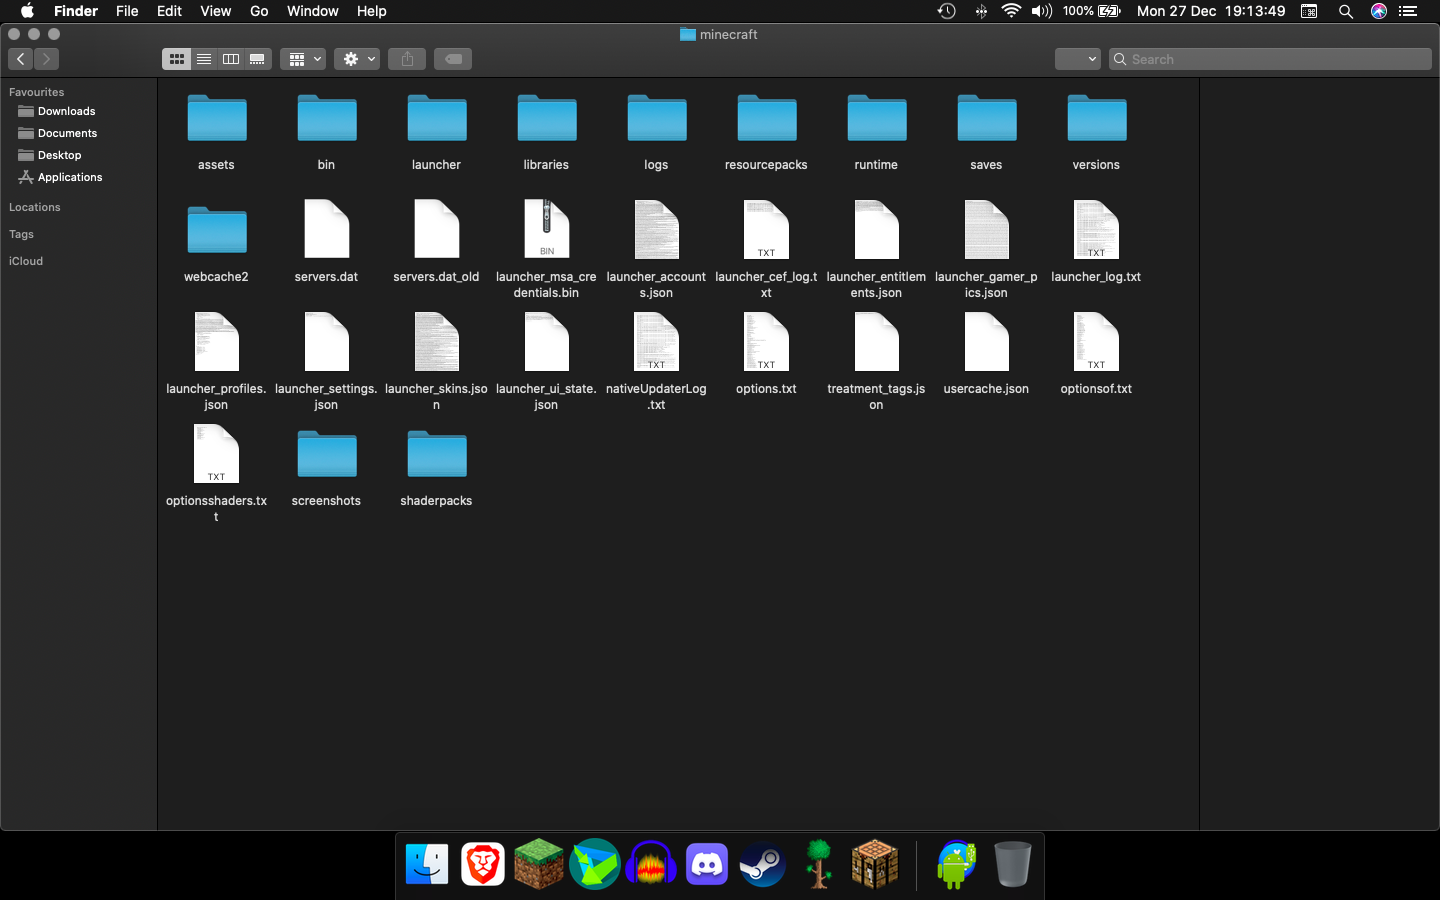
Task: Select launcher_msa_credentials.bin file
Action: click(546, 231)
